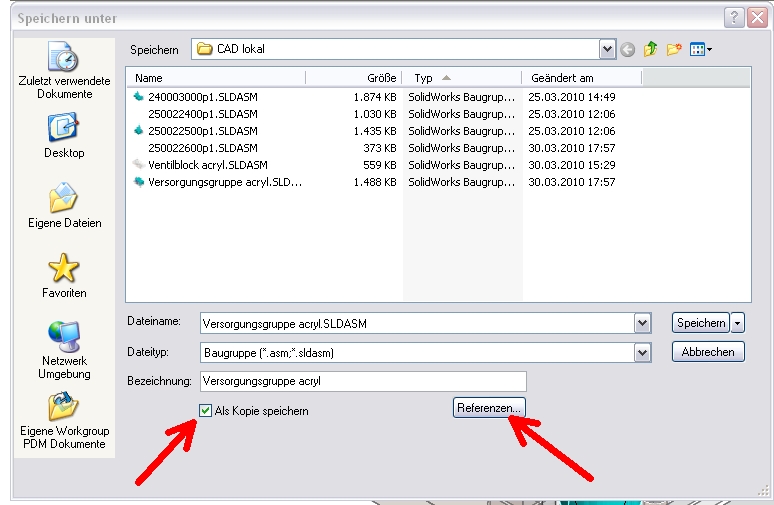Screen dimensions: 774x505
Task: Open the Speichern button's split arrow
Action: click(737, 323)
